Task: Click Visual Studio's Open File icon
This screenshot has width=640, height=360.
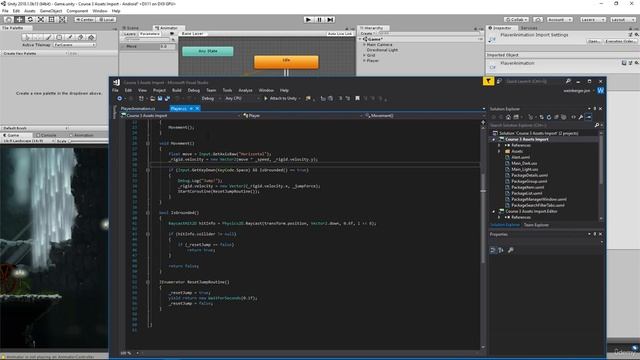Action: coord(152,98)
